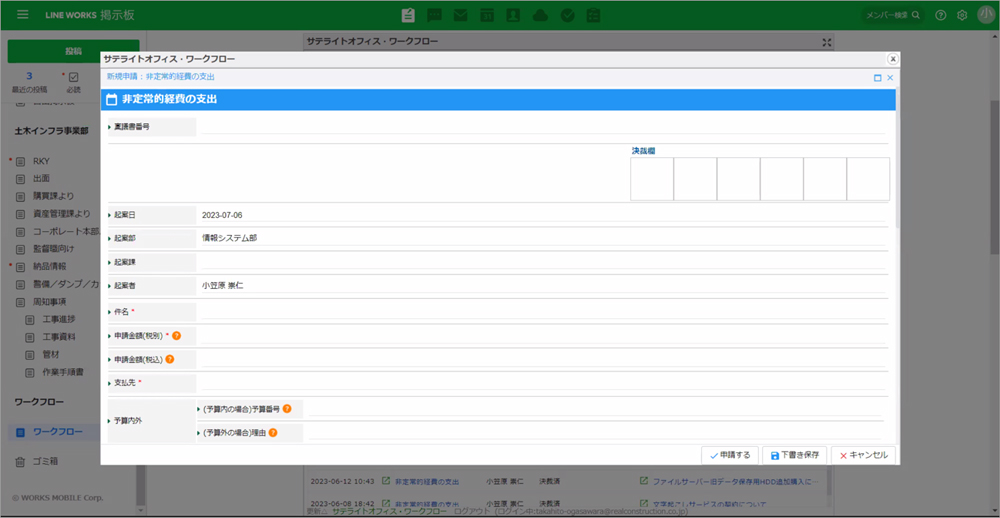Open the settings gear in the header
The height and width of the screenshot is (518, 1000).
tap(962, 15)
